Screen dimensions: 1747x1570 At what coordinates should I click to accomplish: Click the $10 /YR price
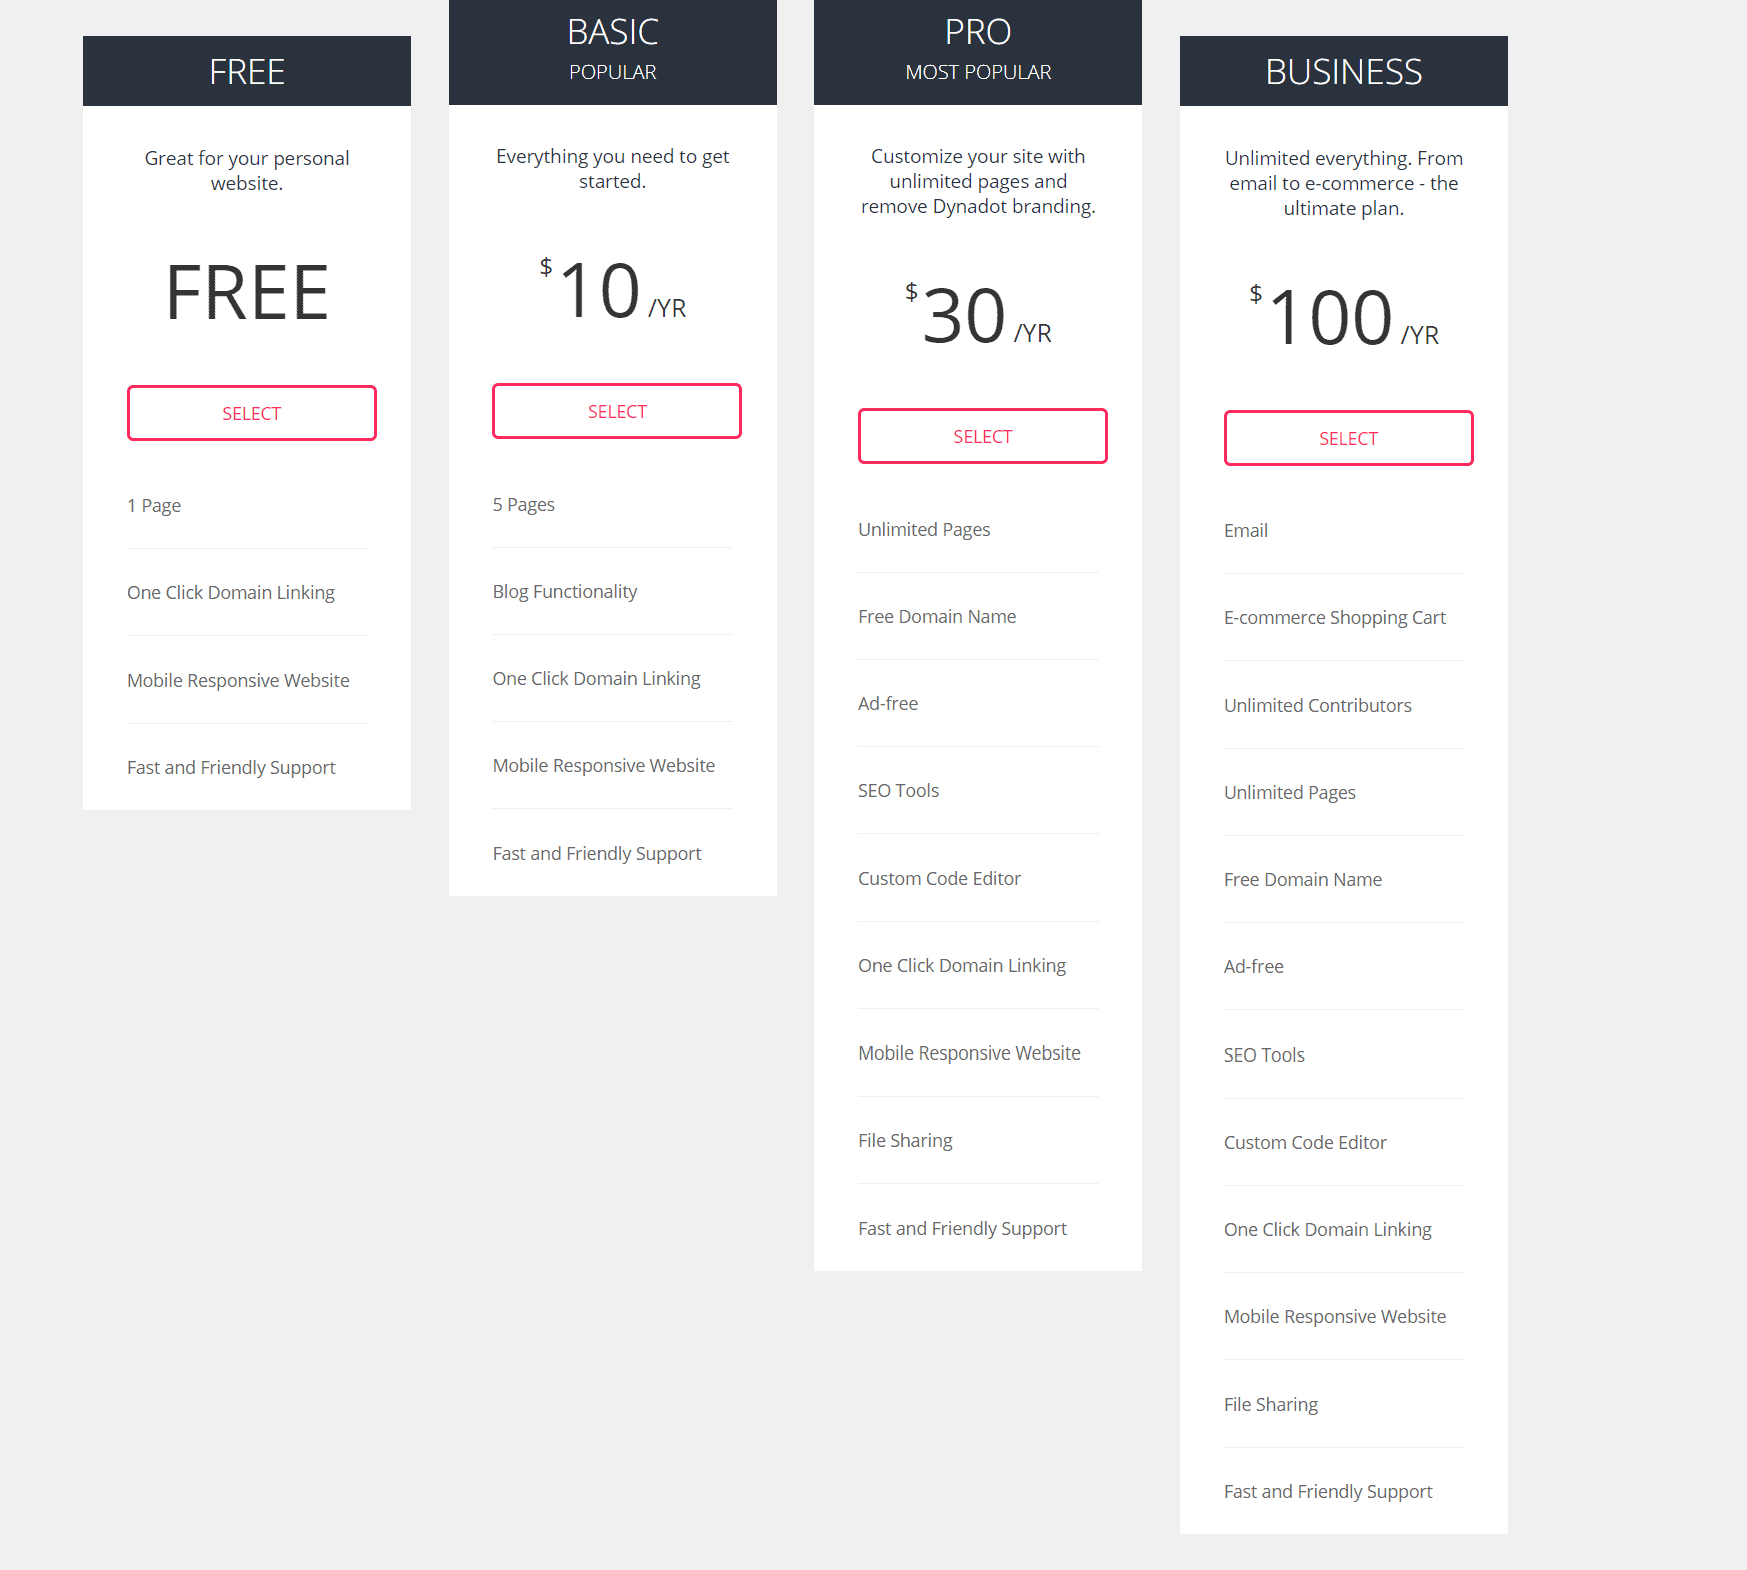coord(613,291)
